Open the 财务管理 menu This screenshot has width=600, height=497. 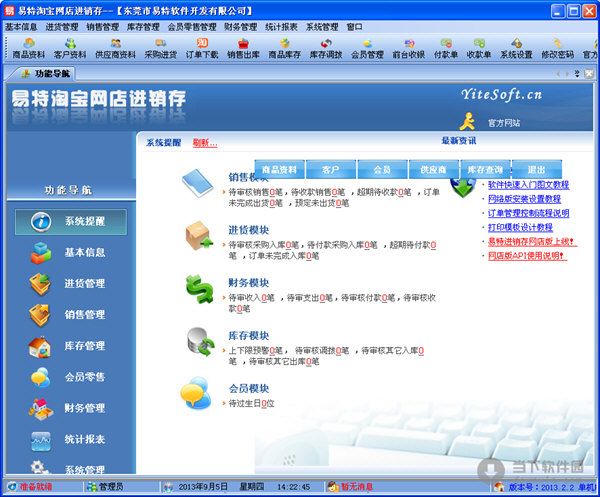[x=241, y=27]
